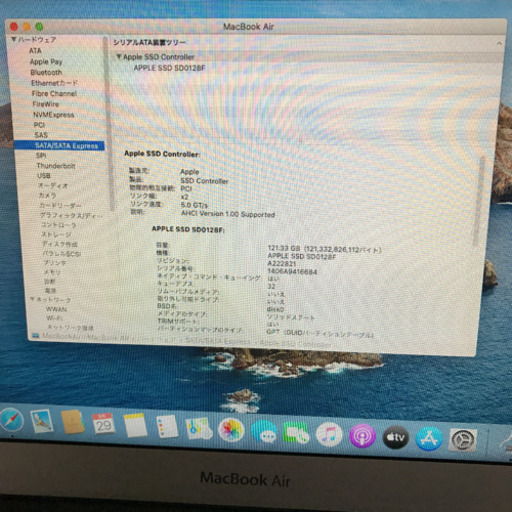The height and width of the screenshot is (512, 512).
Task: Select カードリーダー in the sidebar
Action: pos(60,205)
